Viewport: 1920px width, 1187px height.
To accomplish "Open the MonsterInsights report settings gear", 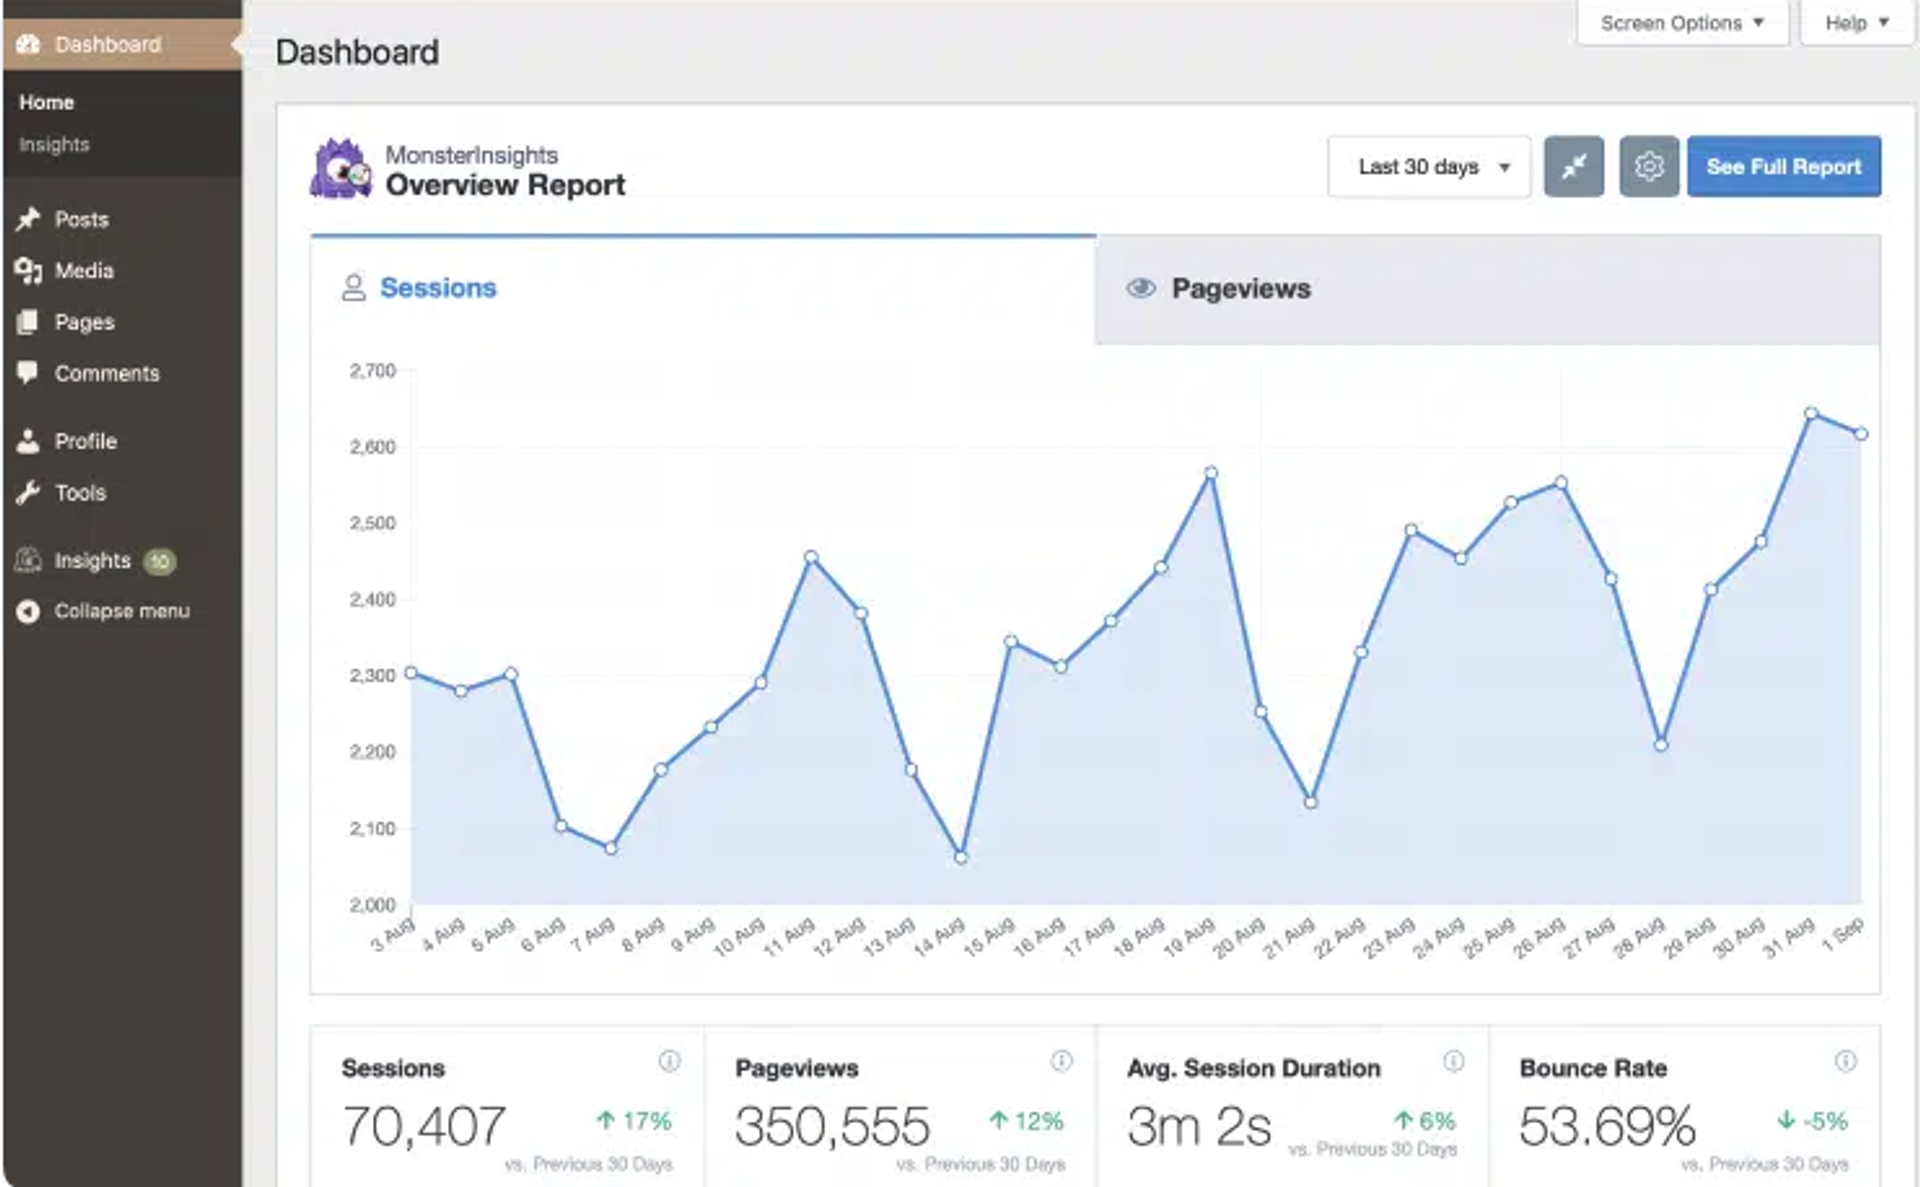I will [1649, 166].
